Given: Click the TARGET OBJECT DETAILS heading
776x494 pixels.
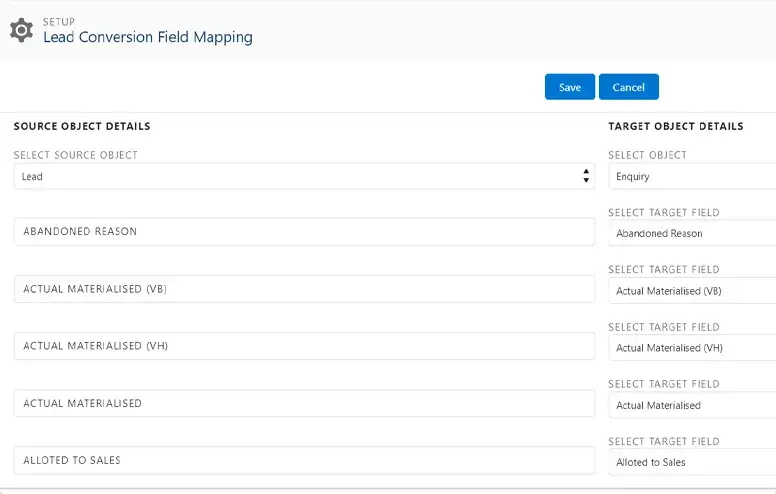Looking at the screenshot, I should tap(676, 126).
